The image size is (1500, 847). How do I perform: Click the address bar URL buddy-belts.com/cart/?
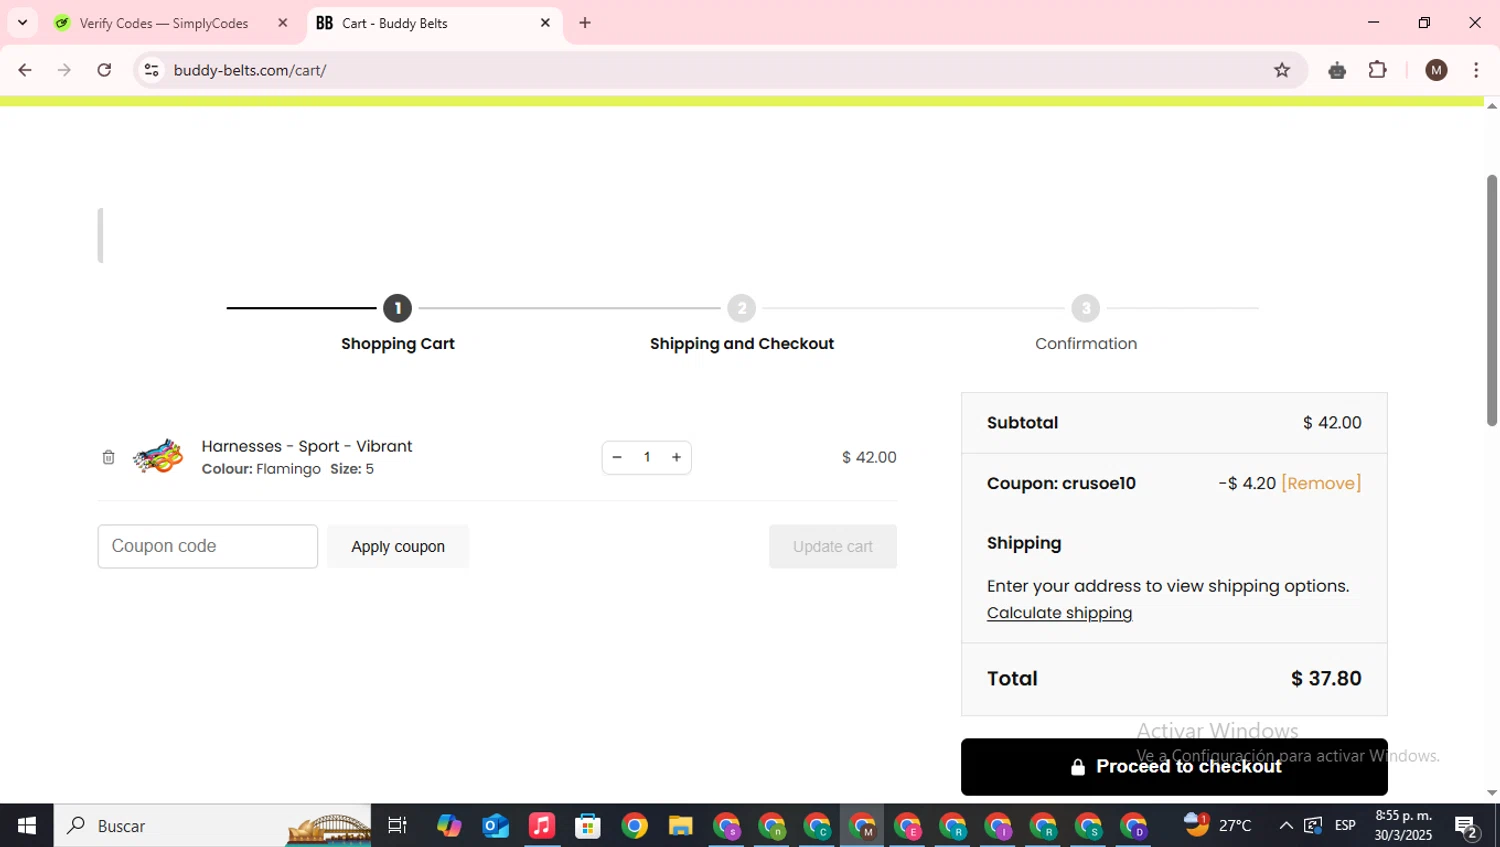click(250, 70)
